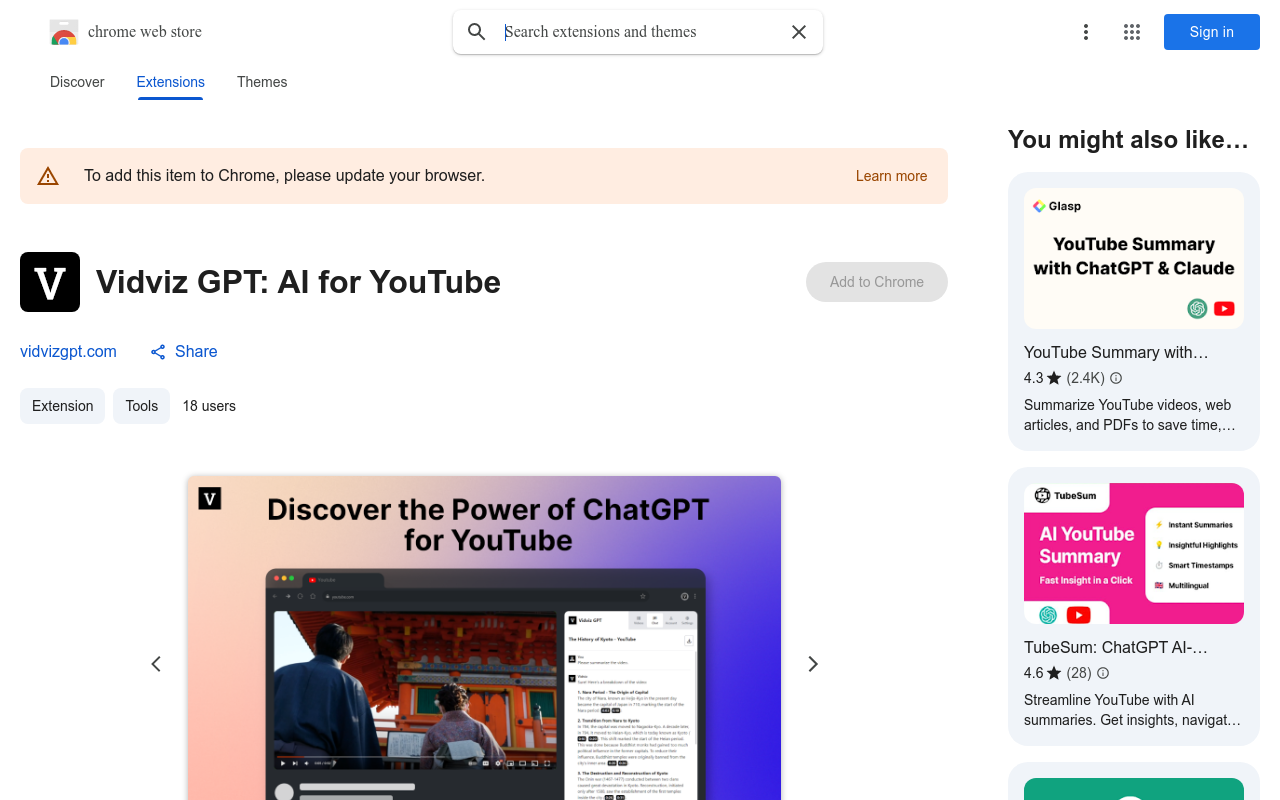Click the warning triangle icon
Viewport: 1280px width, 800px height.
(48, 176)
